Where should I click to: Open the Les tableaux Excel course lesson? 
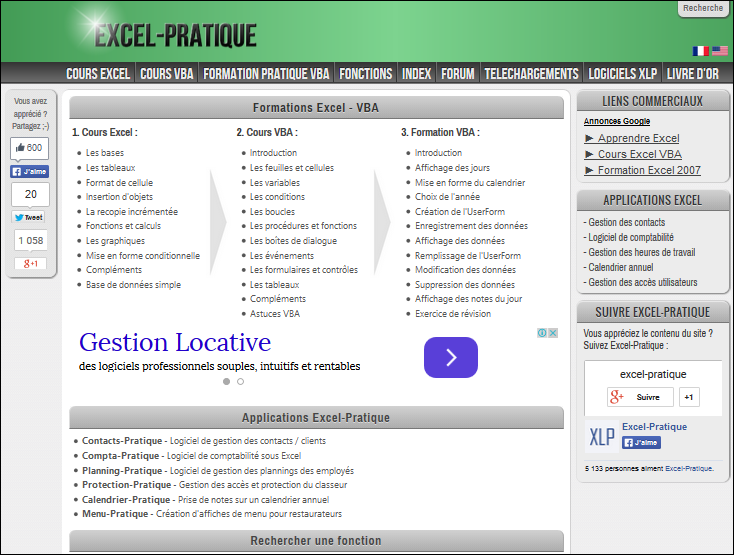point(110,168)
